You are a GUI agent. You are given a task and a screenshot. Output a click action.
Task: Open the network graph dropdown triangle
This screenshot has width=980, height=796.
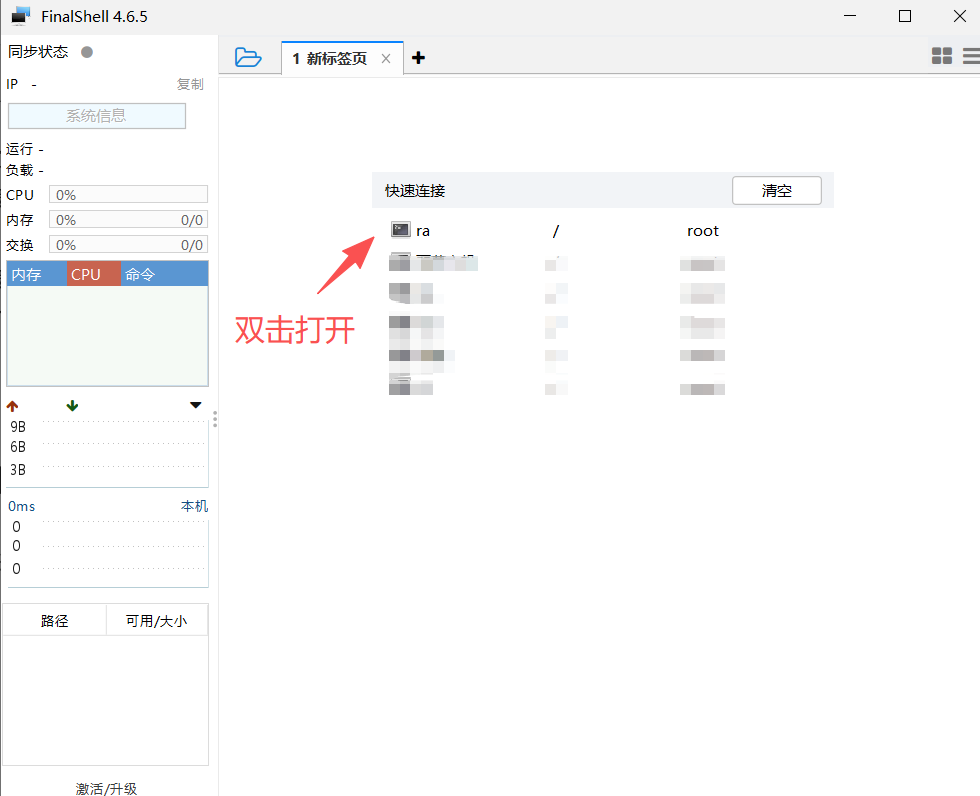pos(196,405)
